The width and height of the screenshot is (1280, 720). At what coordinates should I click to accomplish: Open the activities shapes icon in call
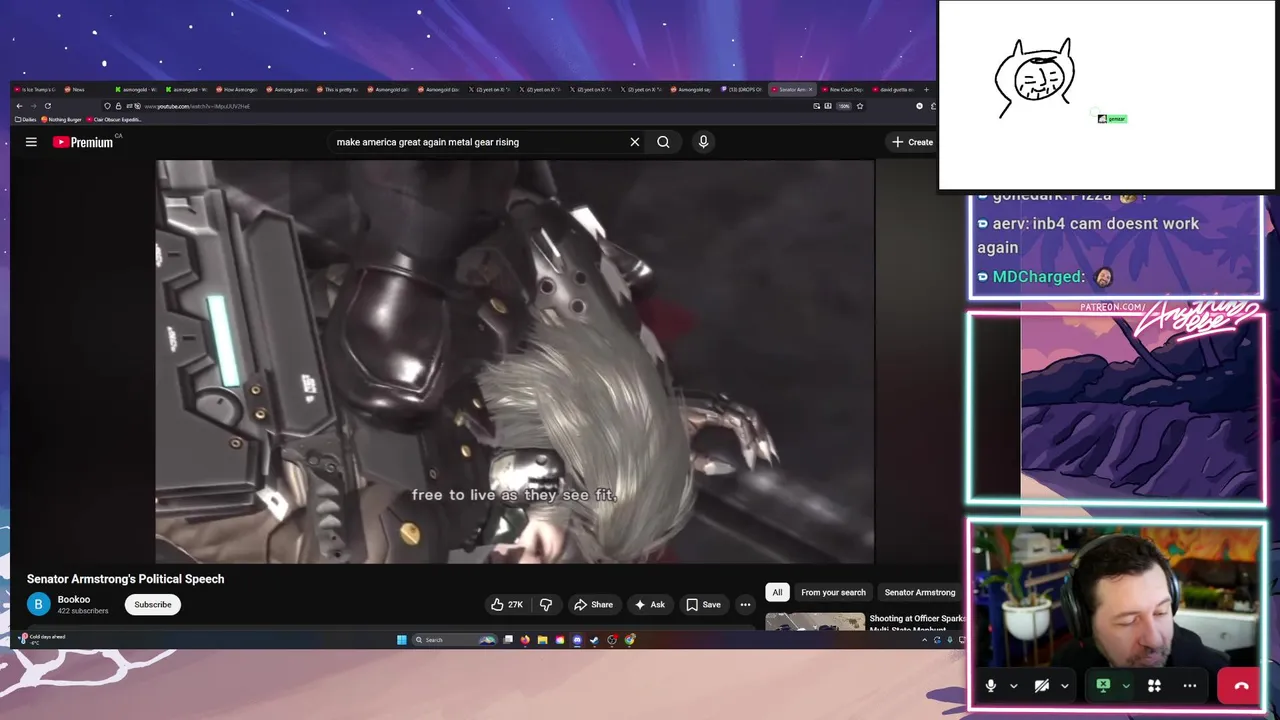pos(1154,686)
